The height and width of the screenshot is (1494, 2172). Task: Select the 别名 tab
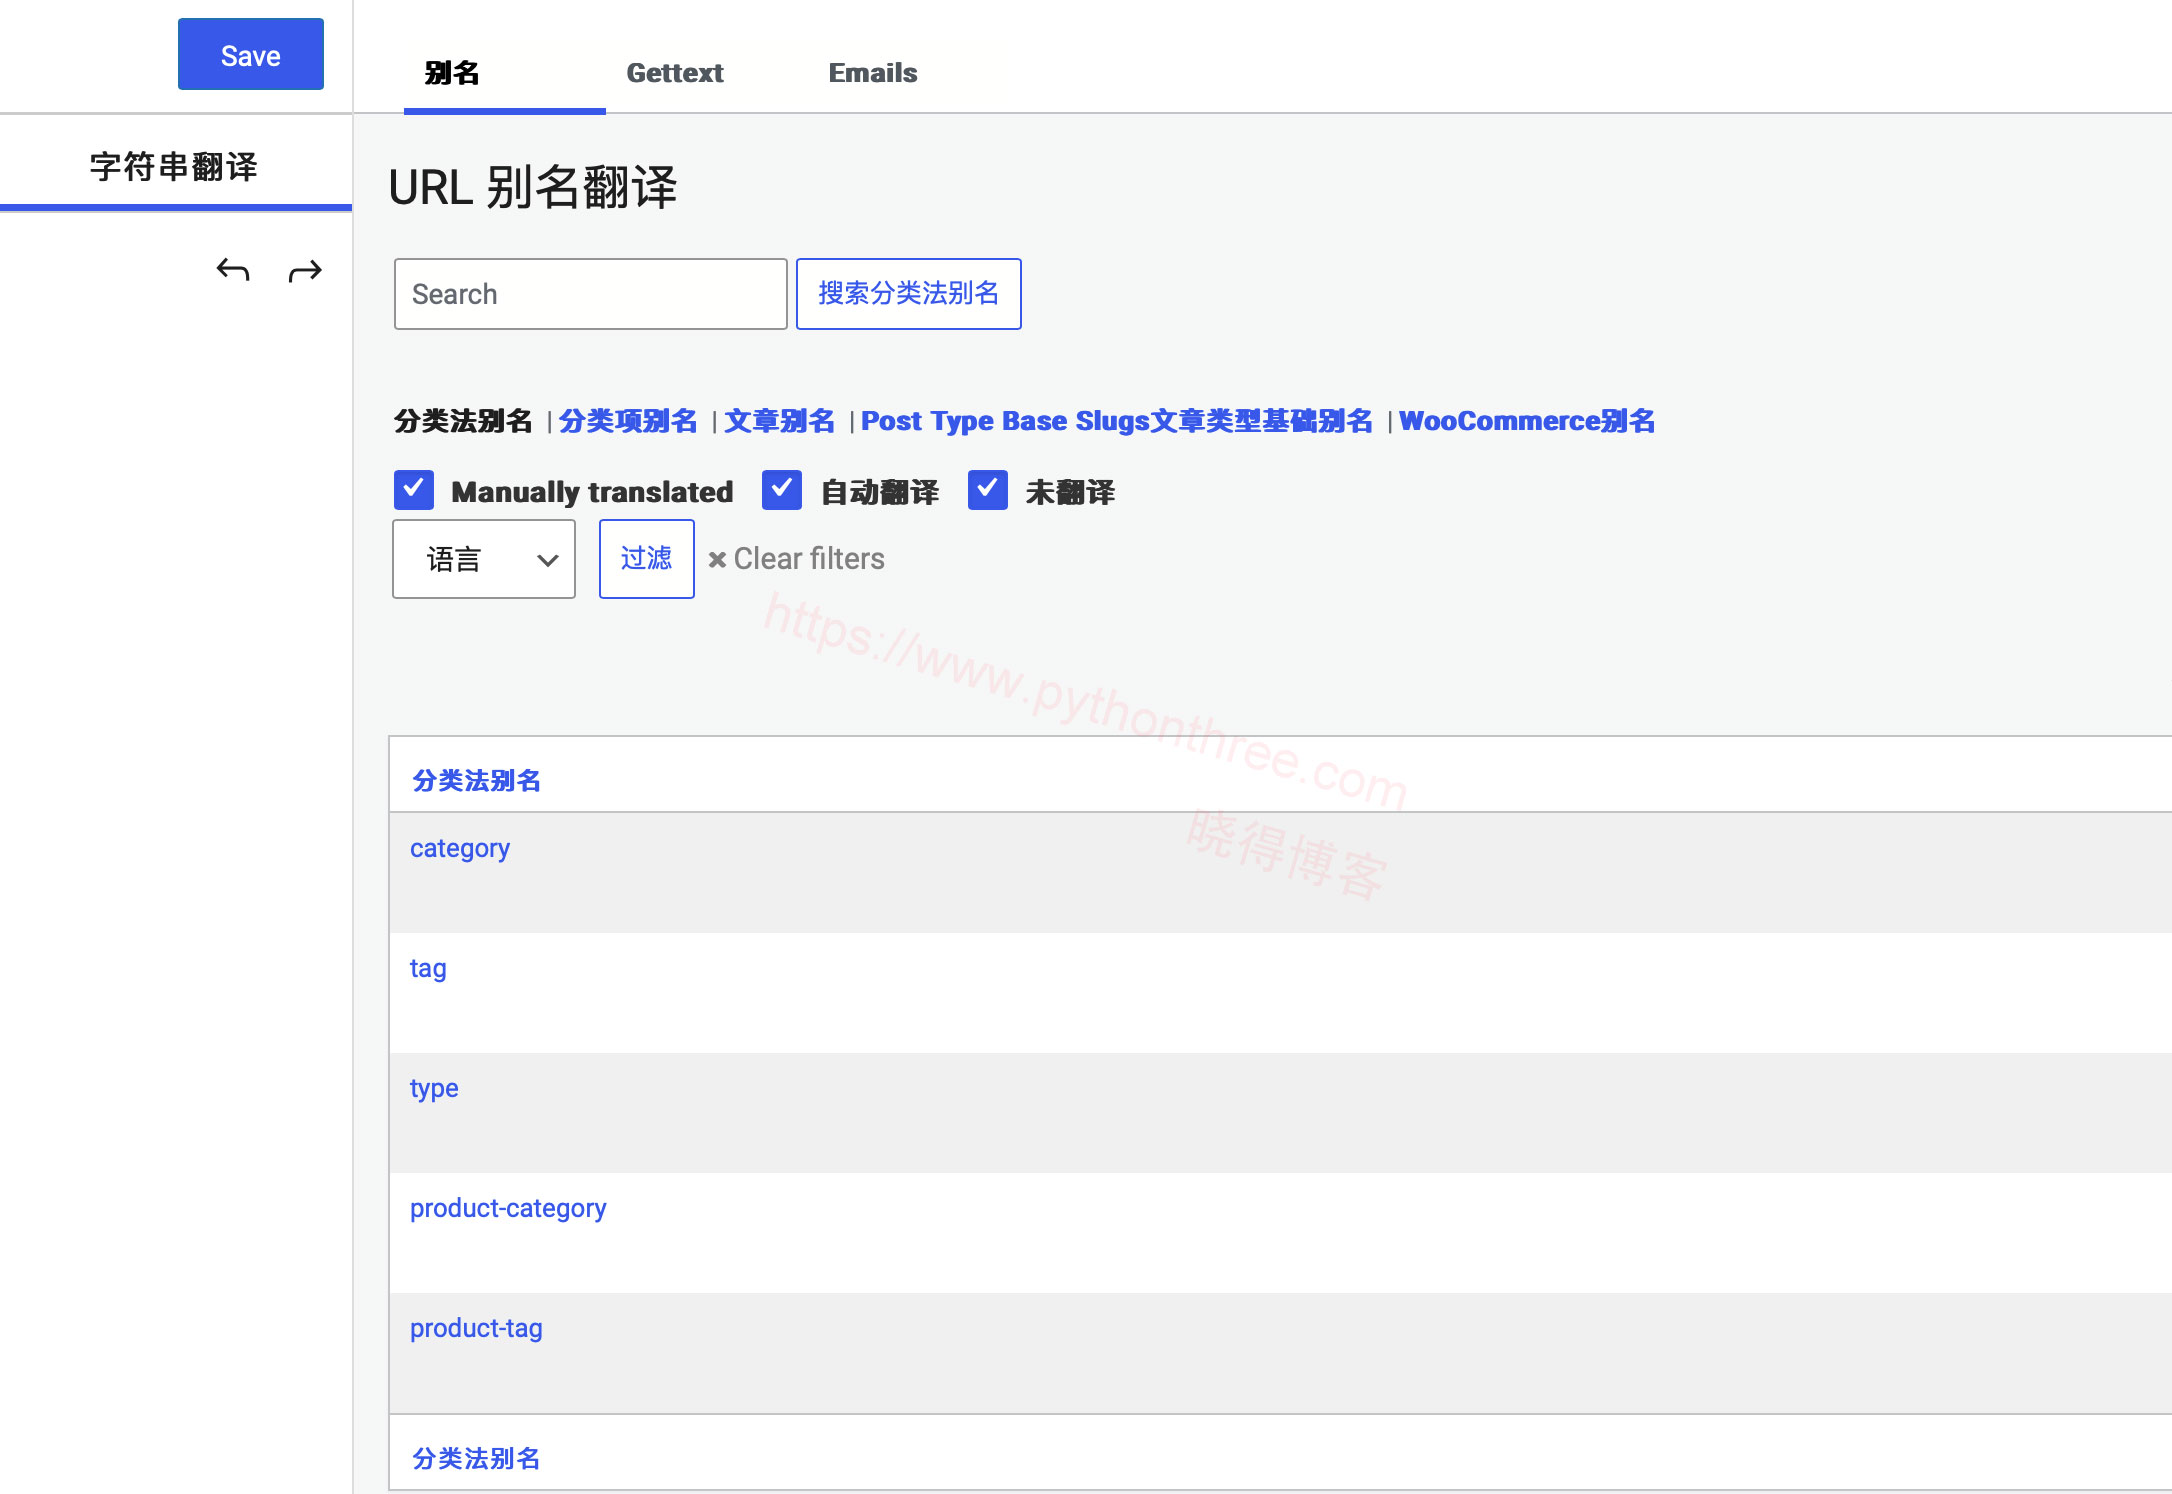coord(451,72)
